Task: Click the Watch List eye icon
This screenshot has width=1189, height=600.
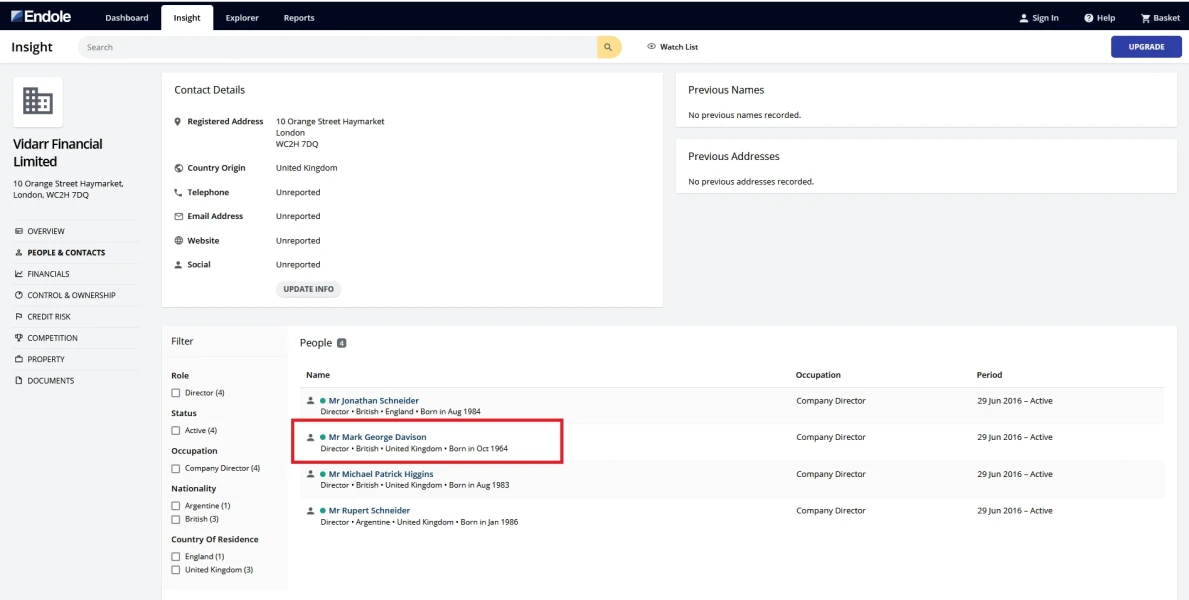Action: pos(651,47)
